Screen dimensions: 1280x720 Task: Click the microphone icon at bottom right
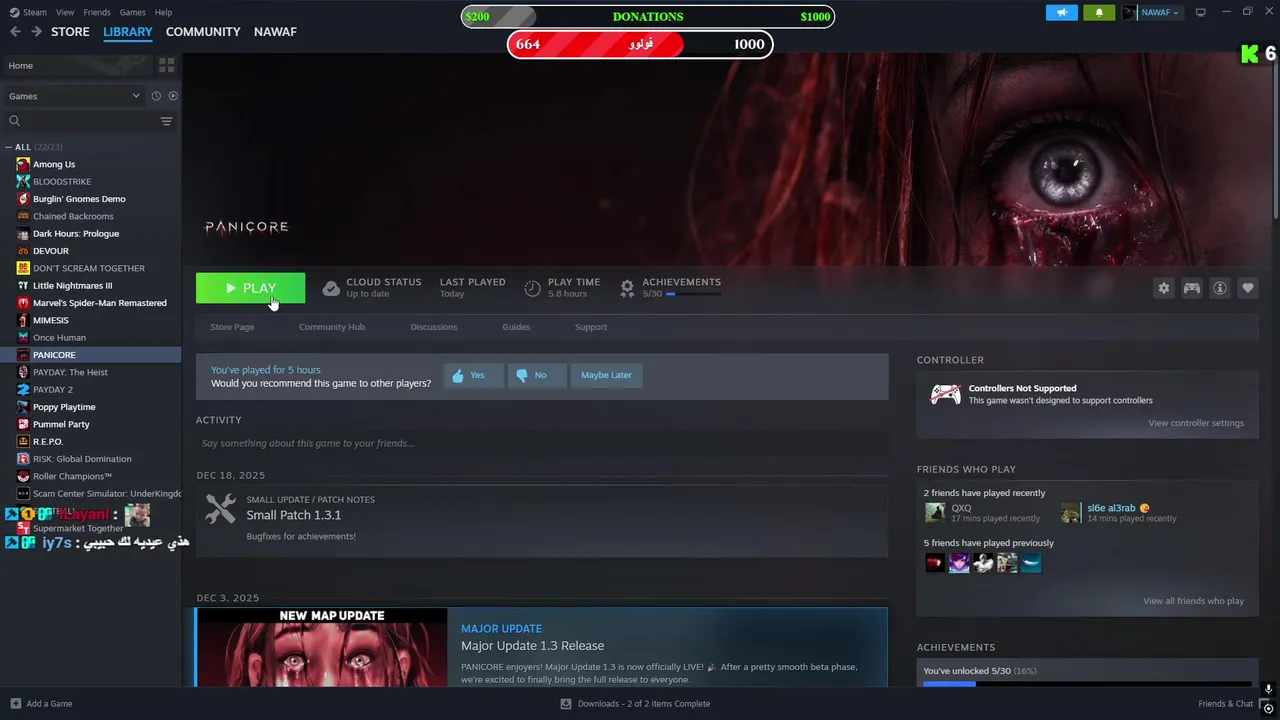click(x=1268, y=690)
